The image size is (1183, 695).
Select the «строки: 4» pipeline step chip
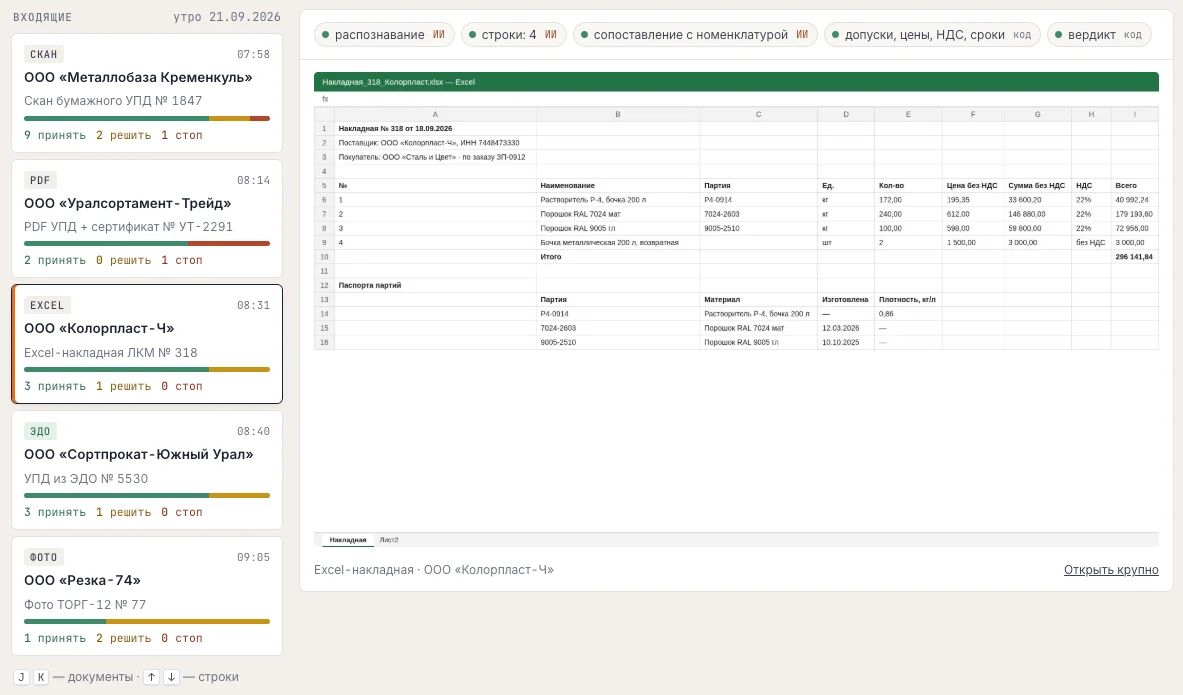514,35
